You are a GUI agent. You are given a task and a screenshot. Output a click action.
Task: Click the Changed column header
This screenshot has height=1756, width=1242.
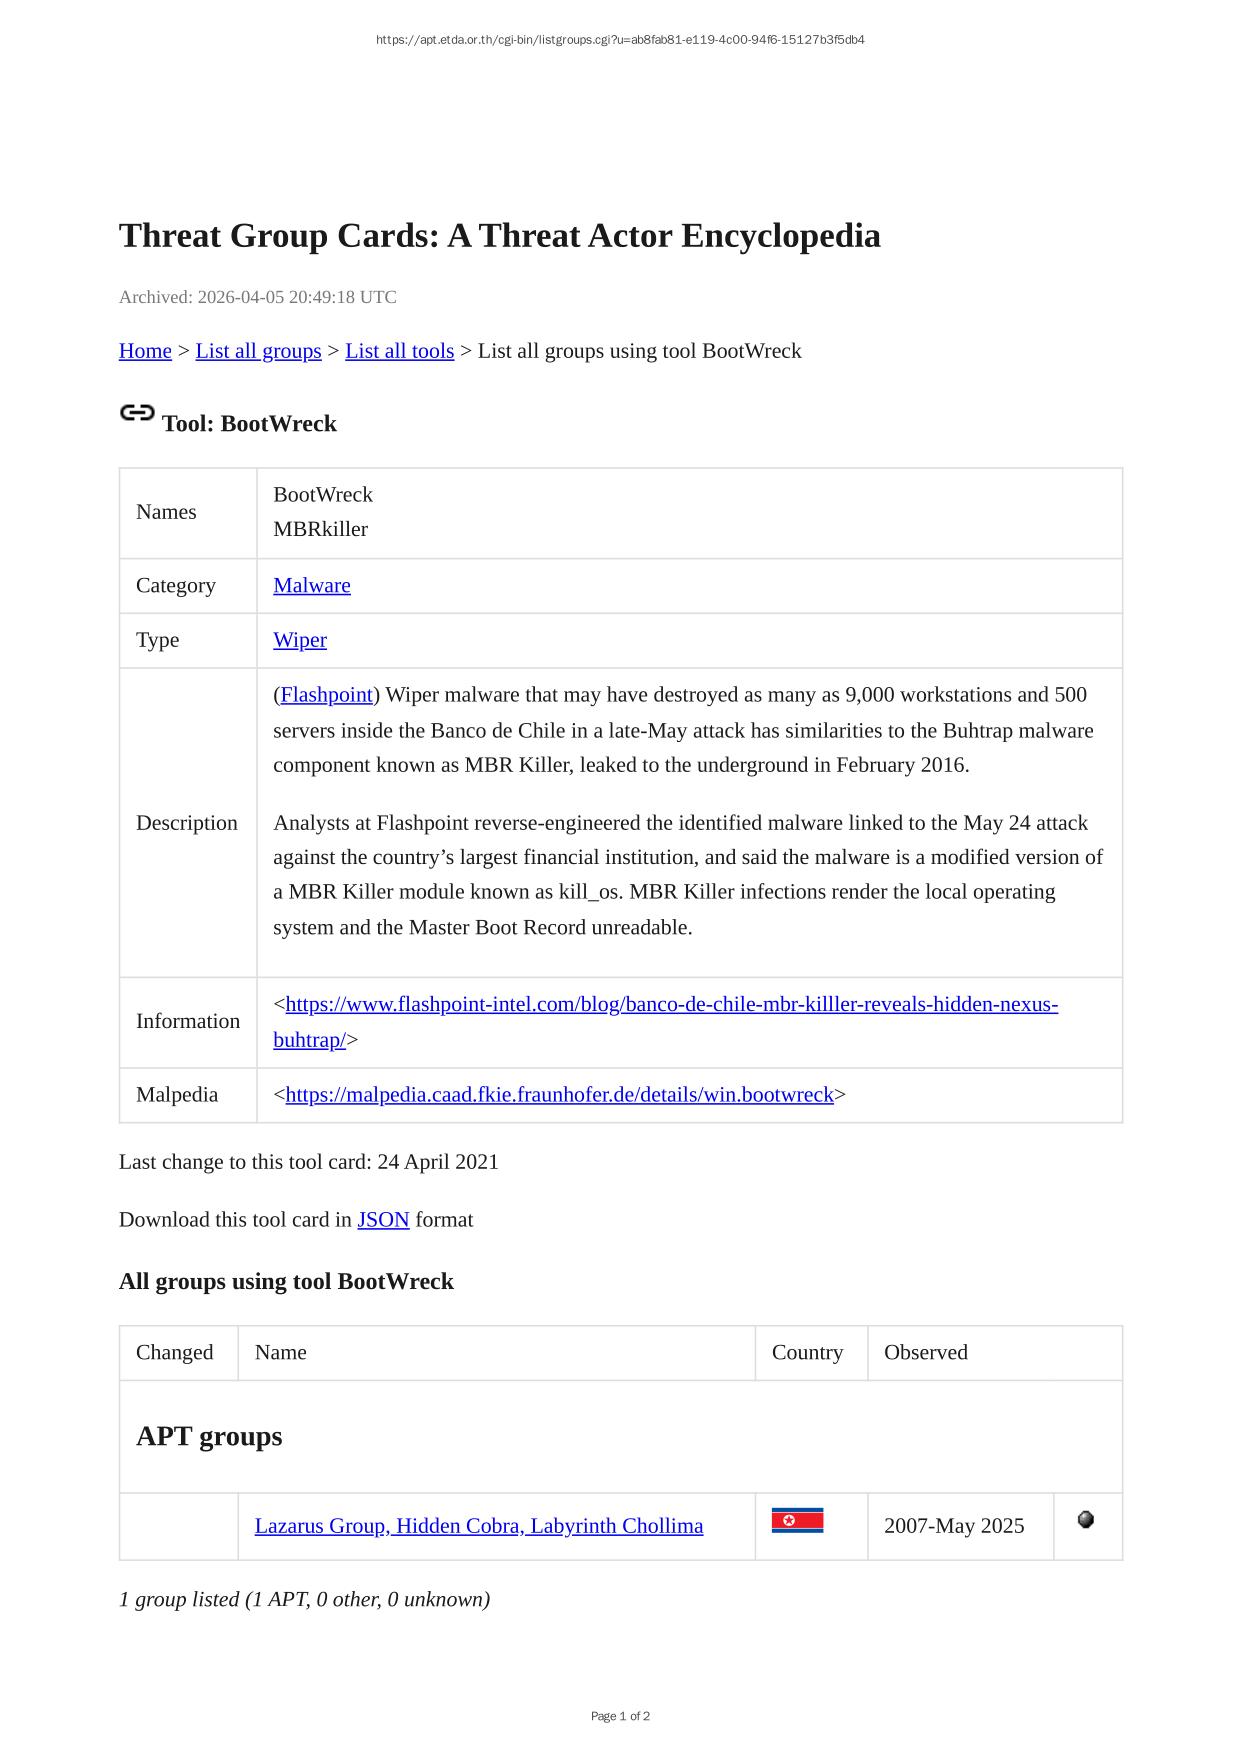pos(175,1353)
